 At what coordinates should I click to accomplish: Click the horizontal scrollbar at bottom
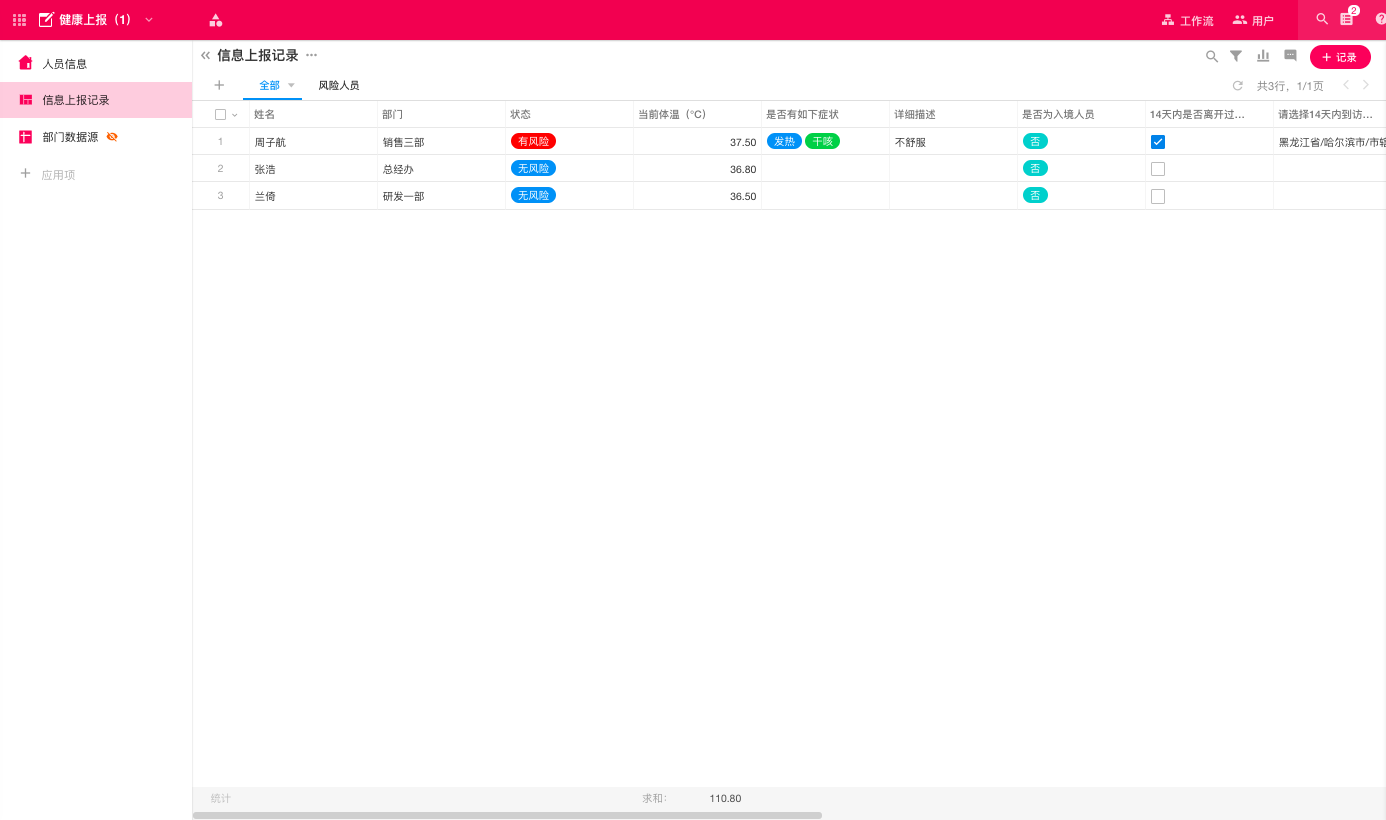pyautogui.click(x=507, y=815)
